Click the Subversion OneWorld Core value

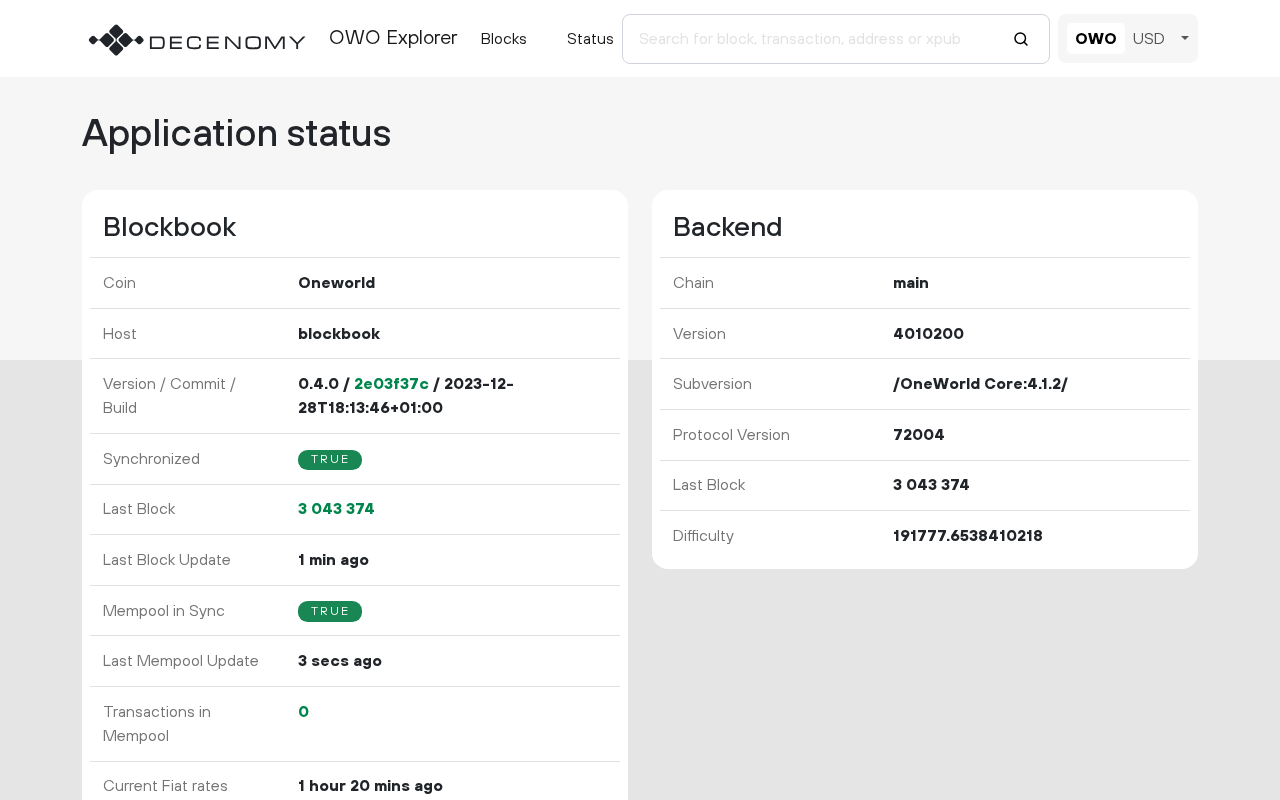pos(980,384)
